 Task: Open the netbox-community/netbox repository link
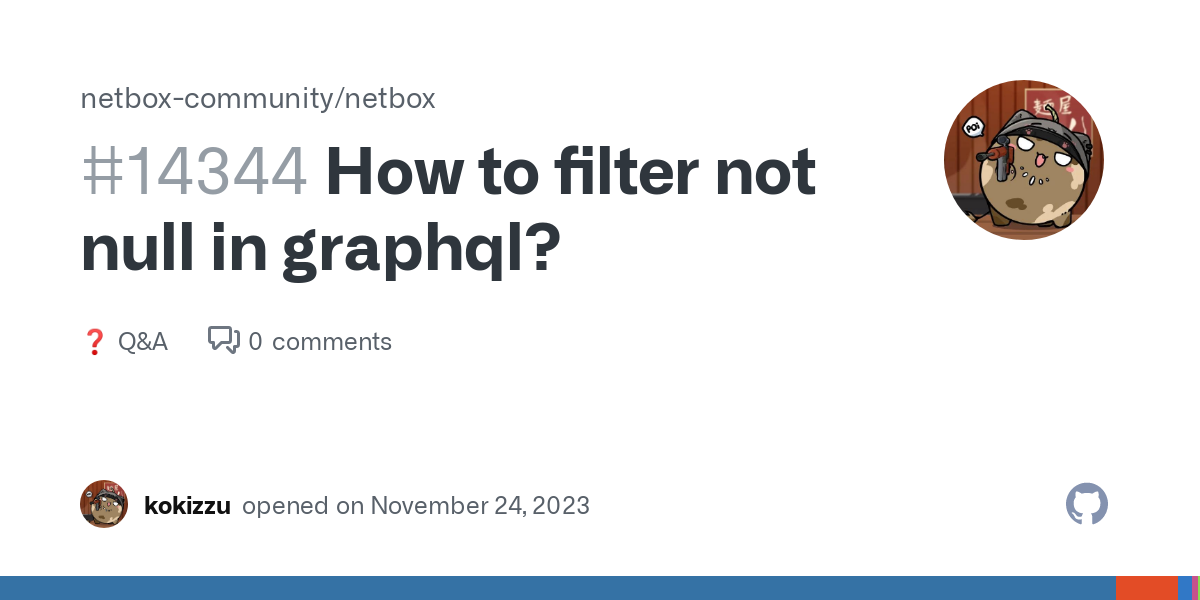click(x=258, y=99)
